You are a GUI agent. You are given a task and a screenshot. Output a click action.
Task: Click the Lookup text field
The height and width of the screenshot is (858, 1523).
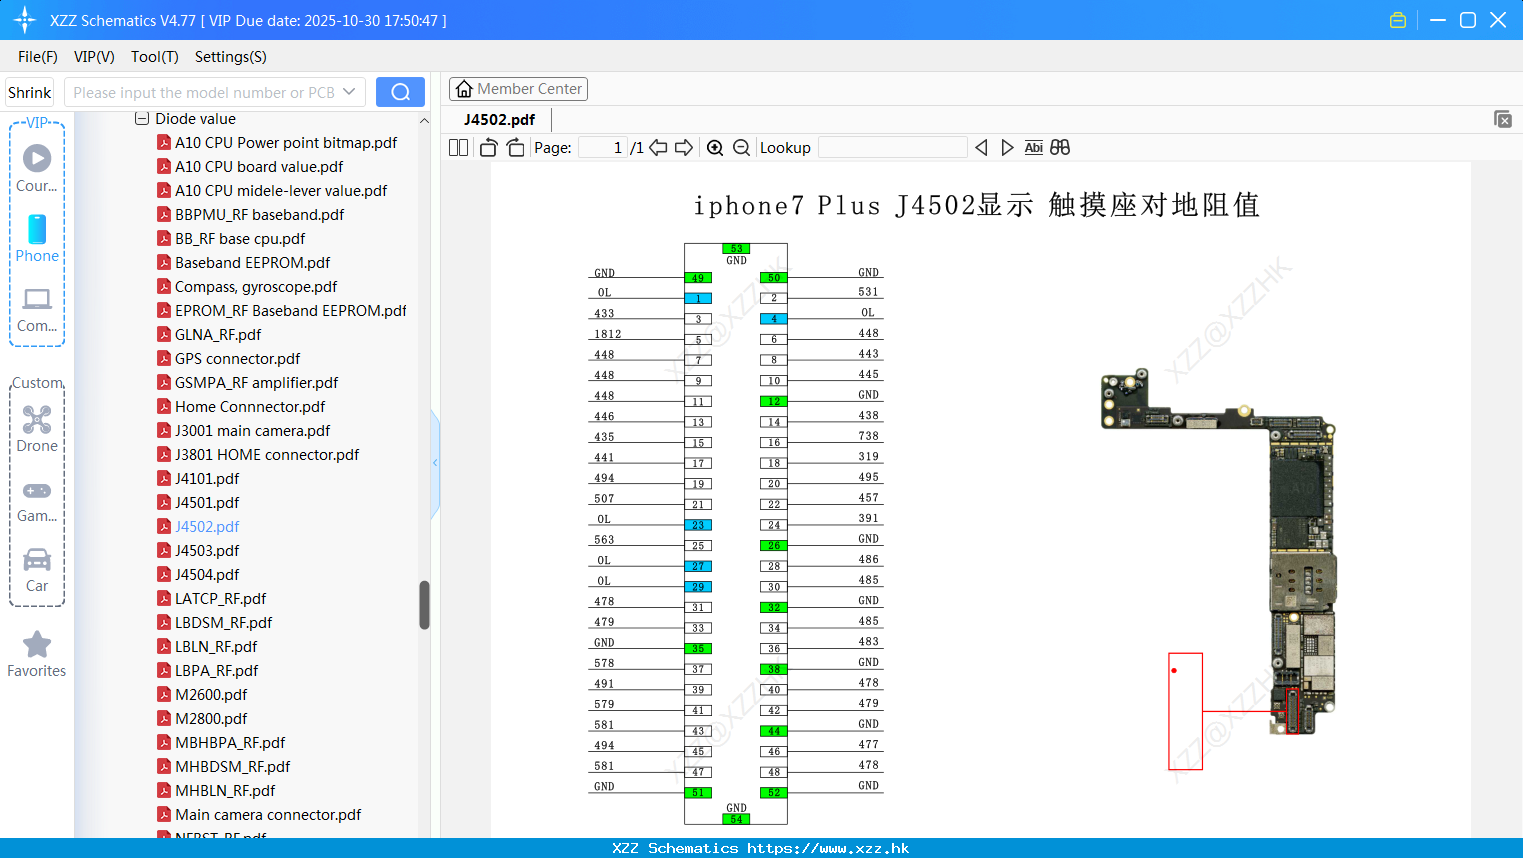tap(892, 148)
